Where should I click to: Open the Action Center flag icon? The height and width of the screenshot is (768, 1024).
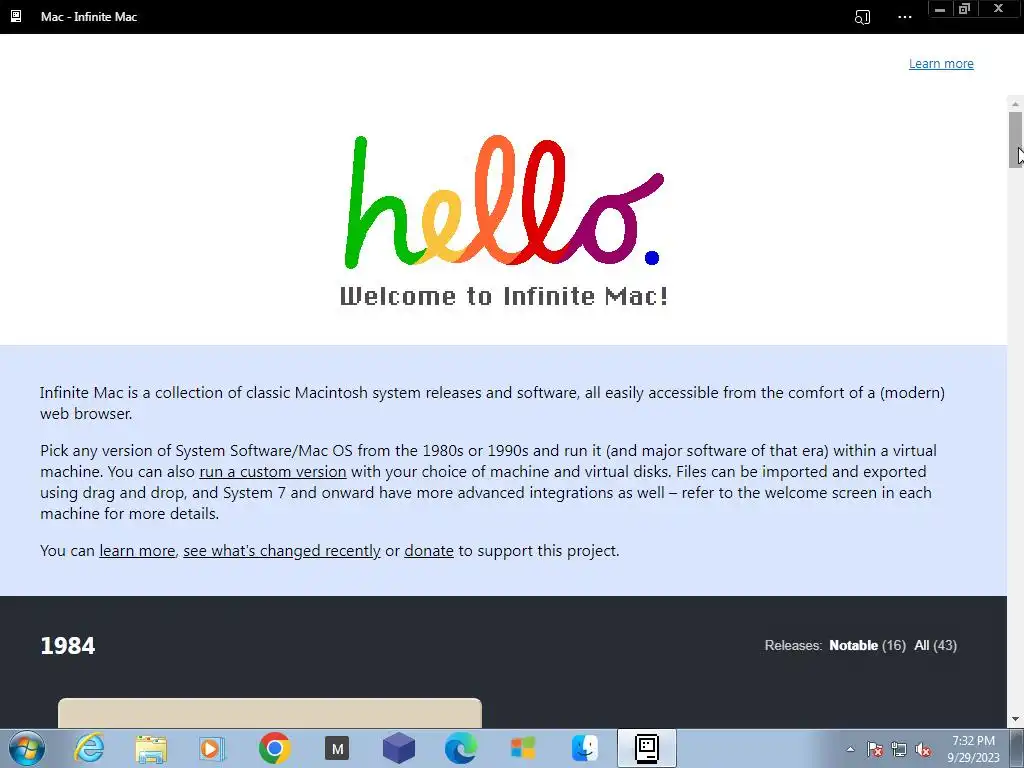coord(875,749)
